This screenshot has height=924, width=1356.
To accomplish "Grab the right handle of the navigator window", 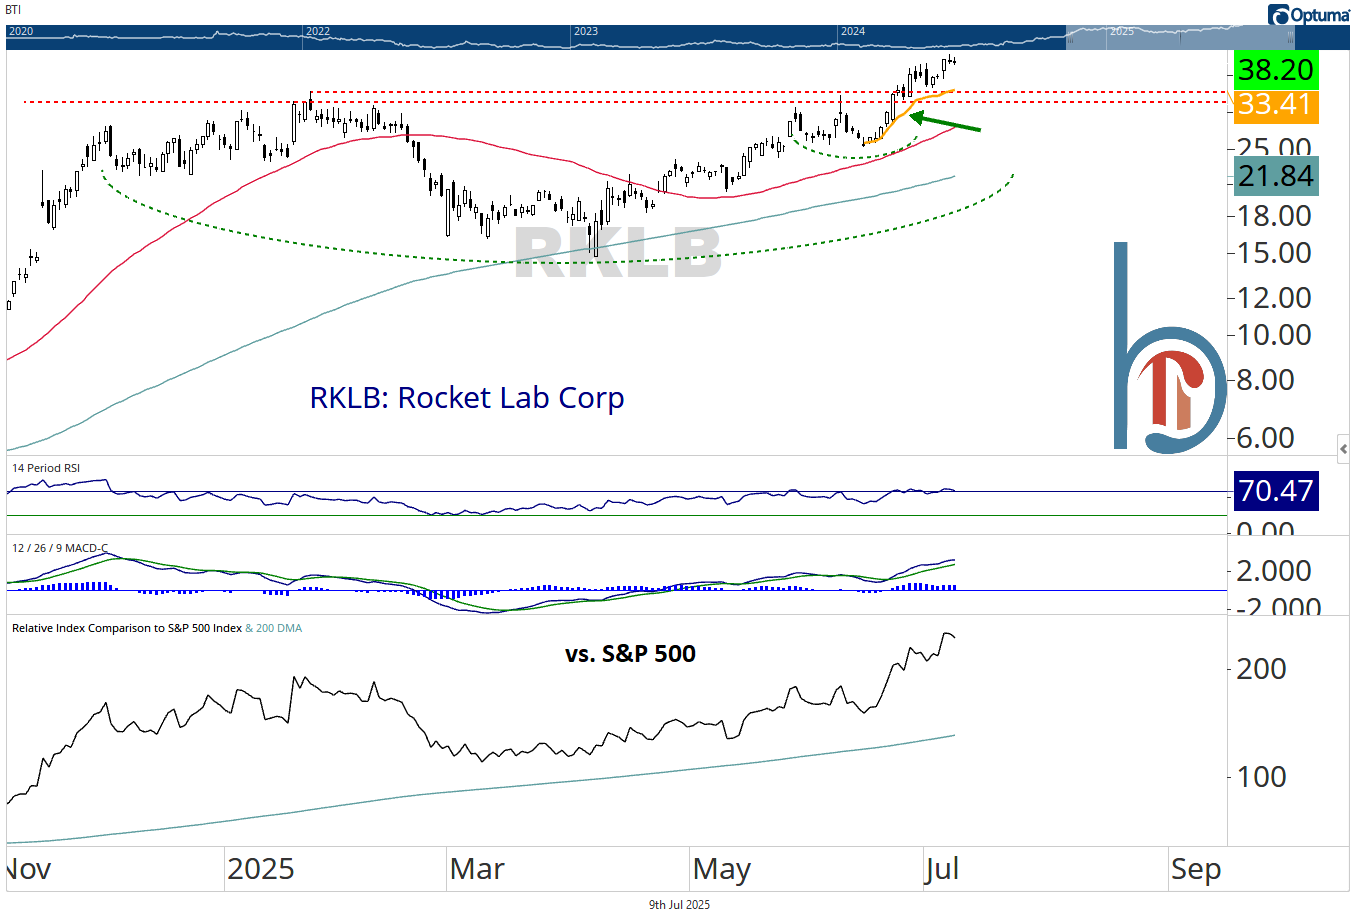I will (1291, 37).
